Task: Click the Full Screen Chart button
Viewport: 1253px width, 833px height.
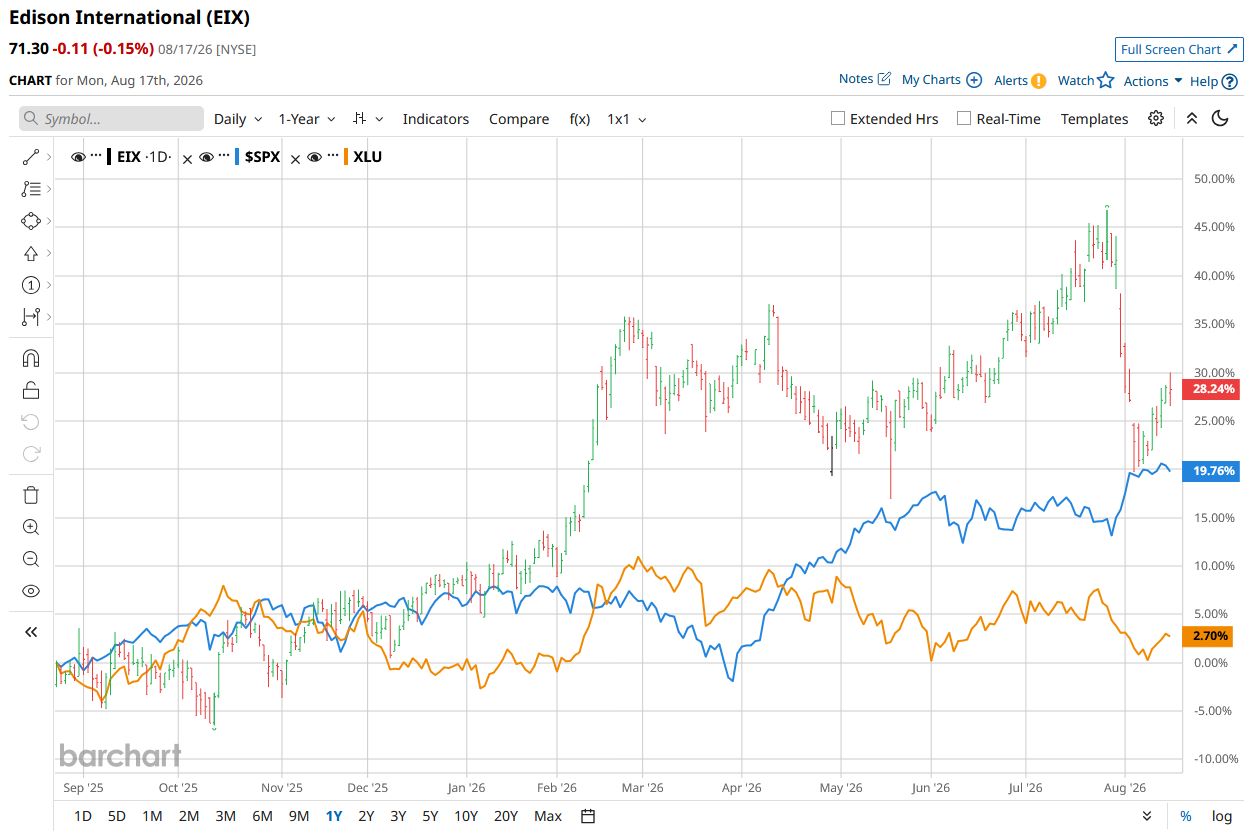Action: point(1179,49)
